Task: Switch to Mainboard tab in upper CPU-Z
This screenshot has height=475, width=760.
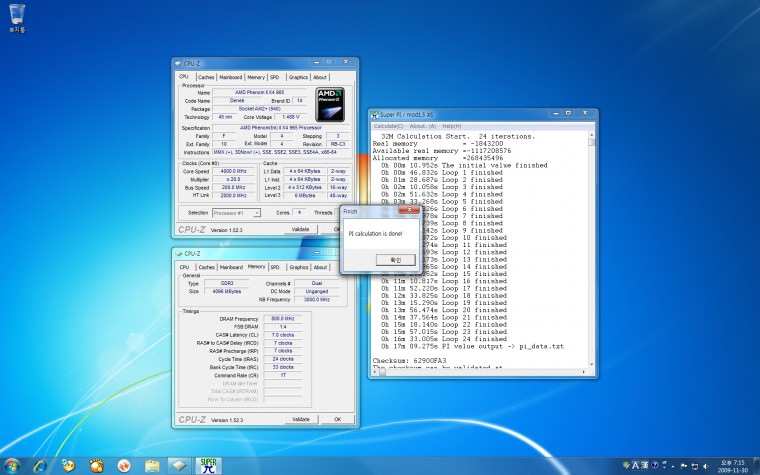Action: [x=231, y=77]
